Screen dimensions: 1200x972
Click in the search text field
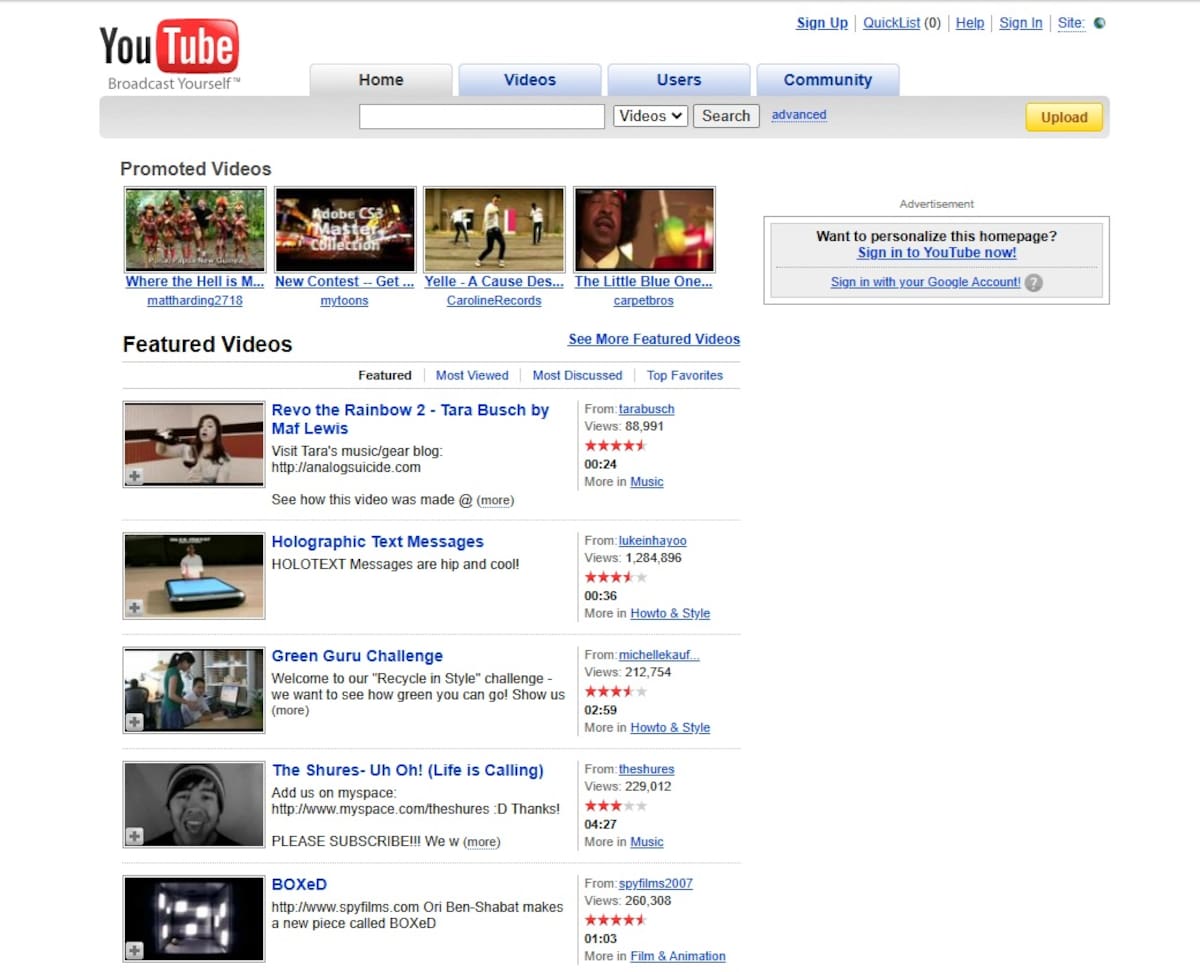(482, 116)
